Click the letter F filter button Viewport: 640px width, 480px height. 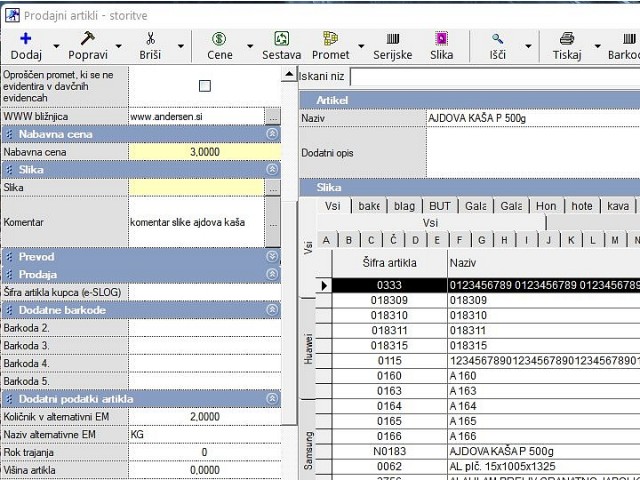[x=459, y=240]
